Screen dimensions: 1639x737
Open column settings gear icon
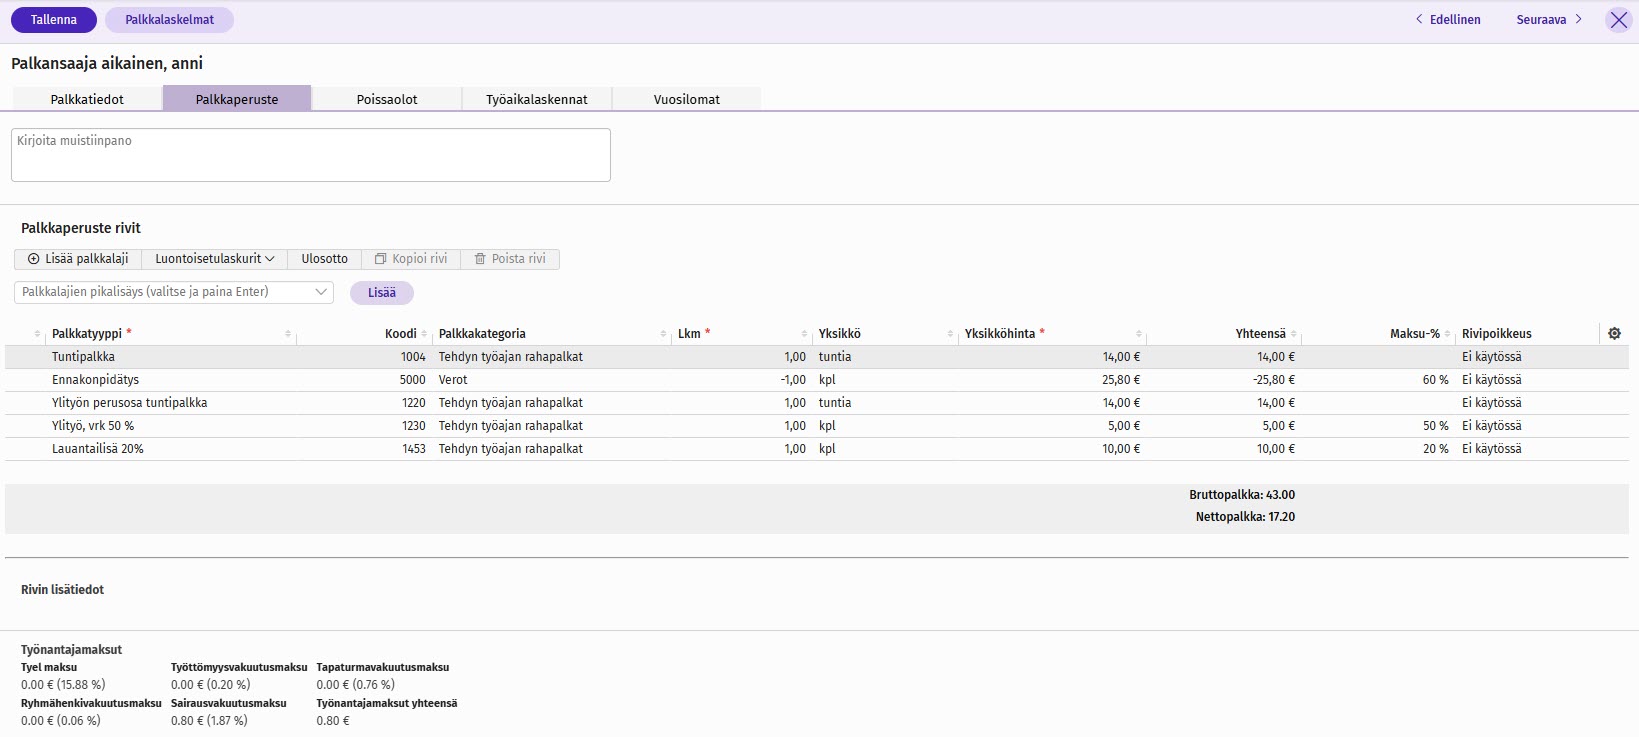tap(1614, 334)
